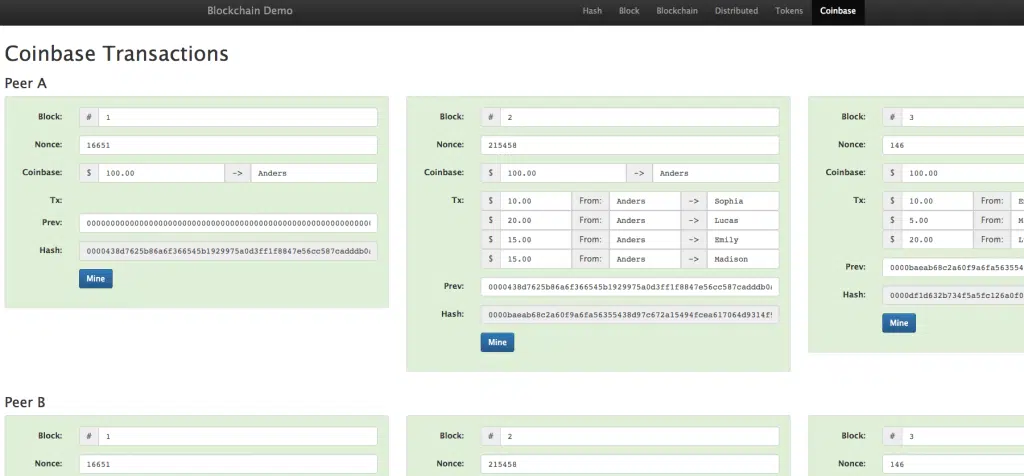The image size is (1024, 476).
Task: Edit Peer A block 3 first transaction amount 10.00
Action: click(x=937, y=201)
